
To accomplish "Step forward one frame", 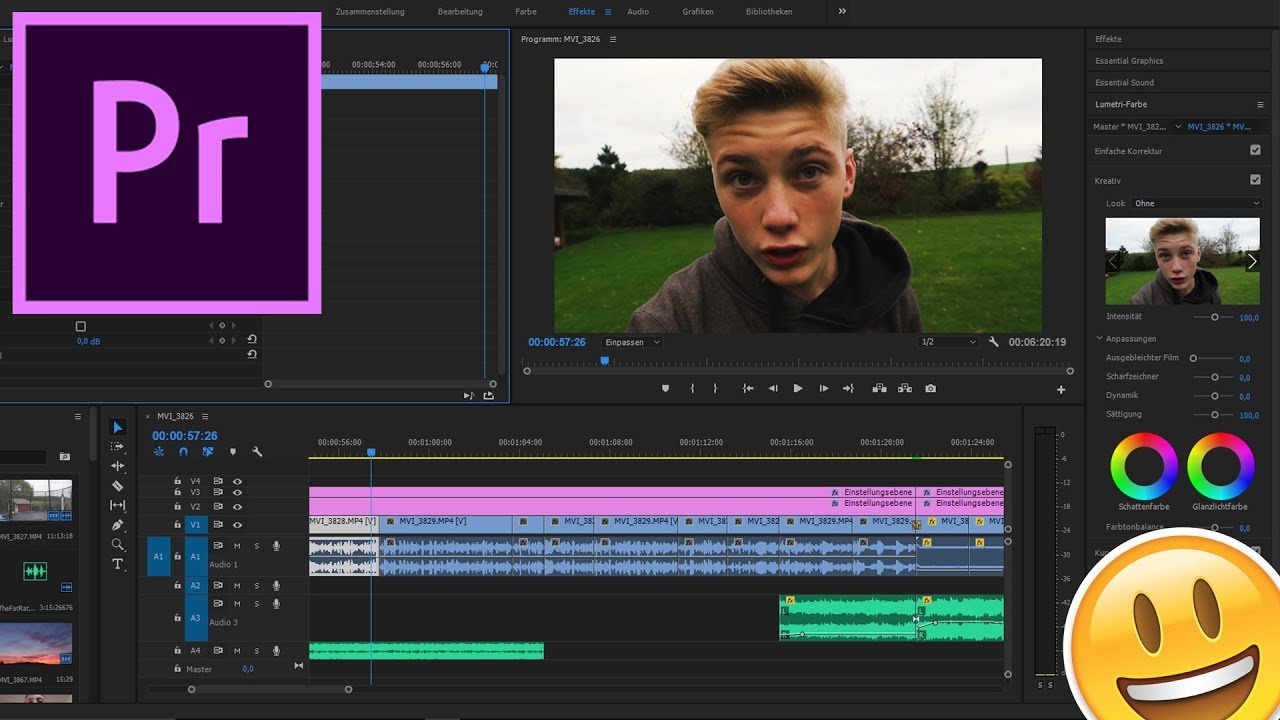I will pos(824,388).
